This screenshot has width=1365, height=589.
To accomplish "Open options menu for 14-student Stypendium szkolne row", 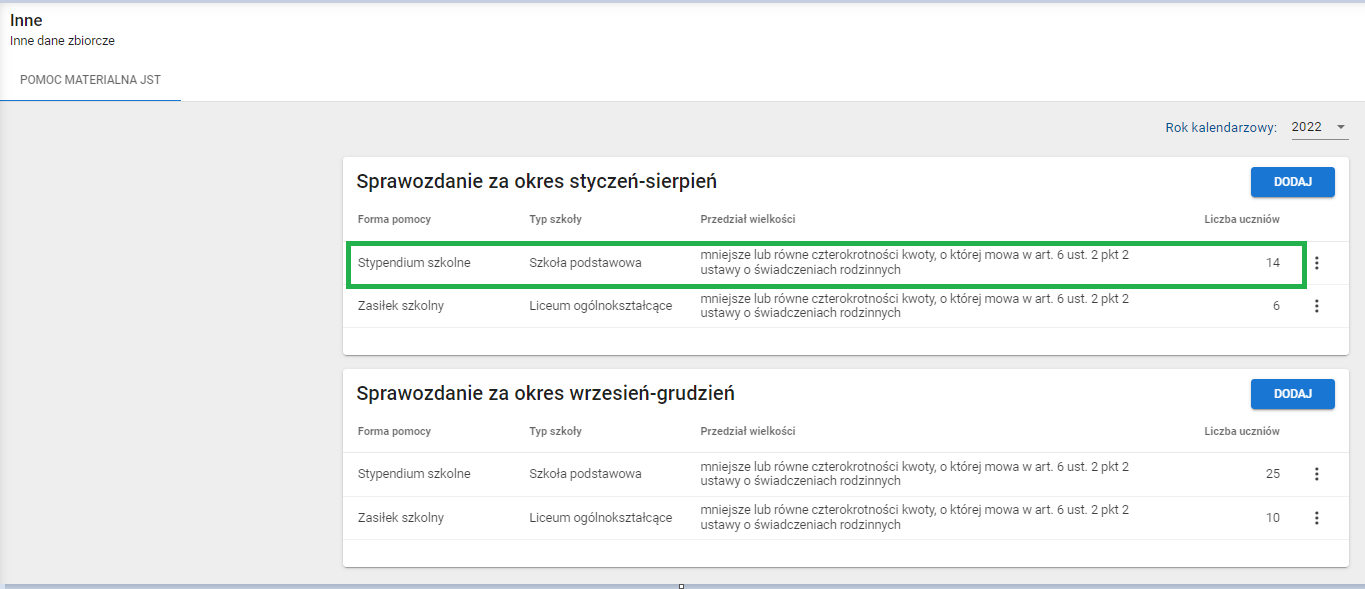I will click(1316, 263).
